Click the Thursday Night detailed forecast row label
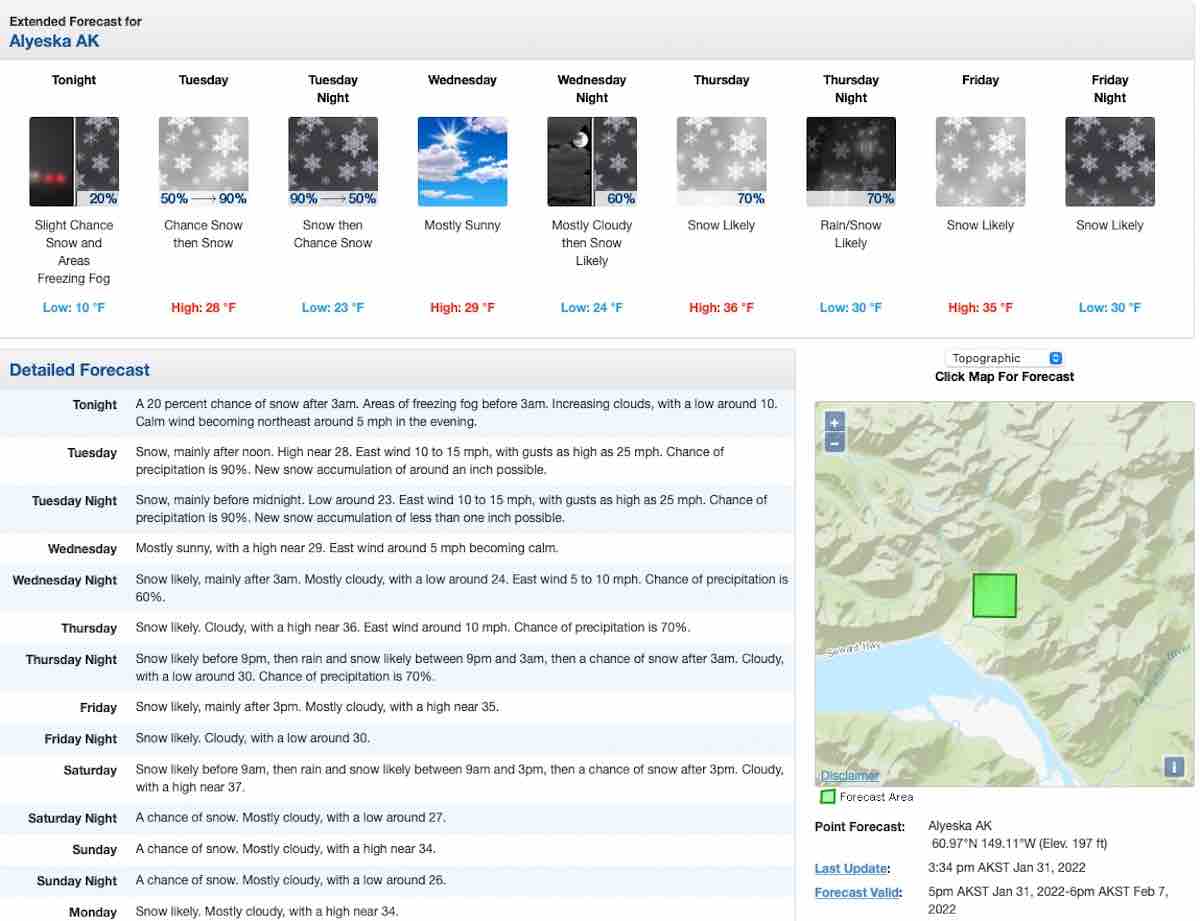The height and width of the screenshot is (921, 1200). click(71, 660)
